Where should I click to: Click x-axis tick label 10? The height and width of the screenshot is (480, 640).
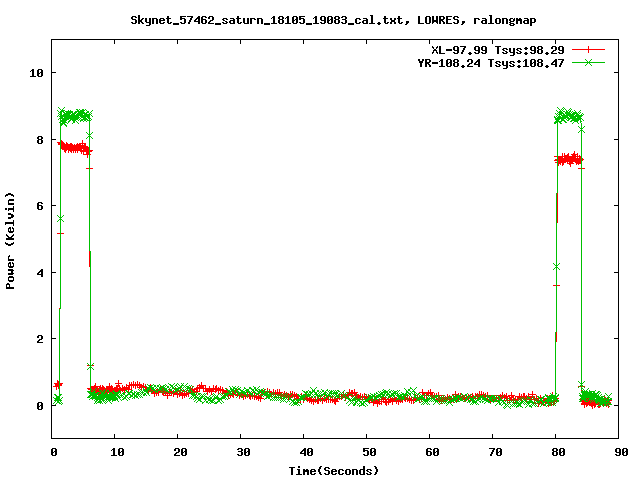(x=117, y=452)
